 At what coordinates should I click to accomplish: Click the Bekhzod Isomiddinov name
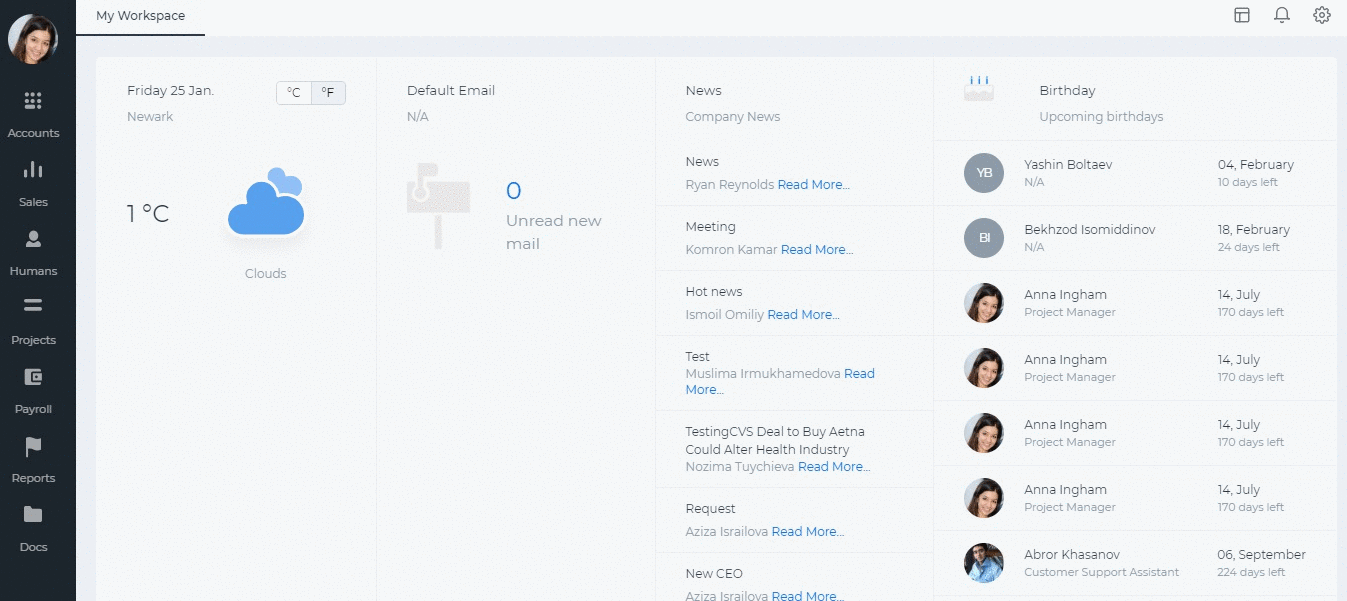pyautogui.click(x=1090, y=230)
